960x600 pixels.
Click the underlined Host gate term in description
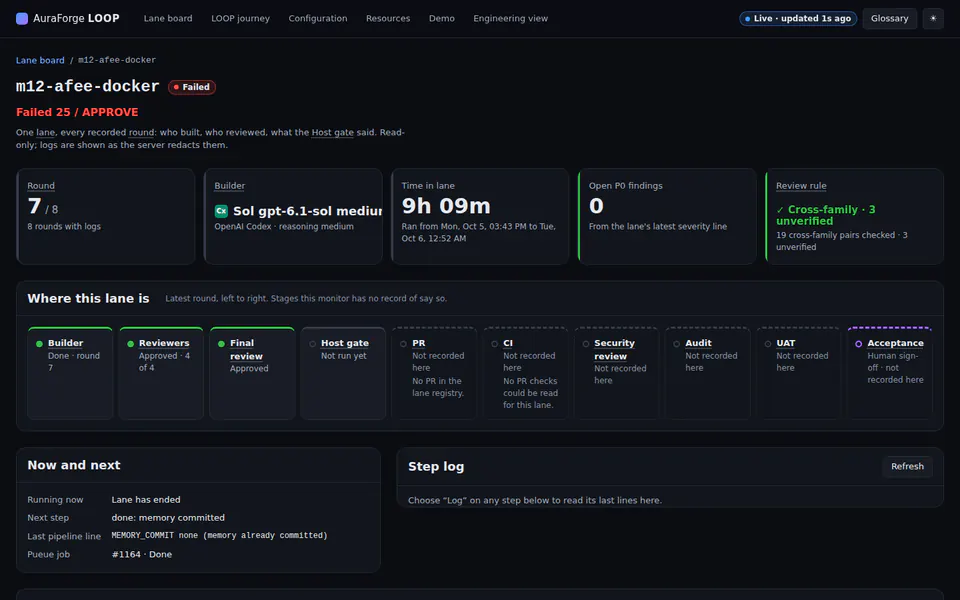click(332, 132)
